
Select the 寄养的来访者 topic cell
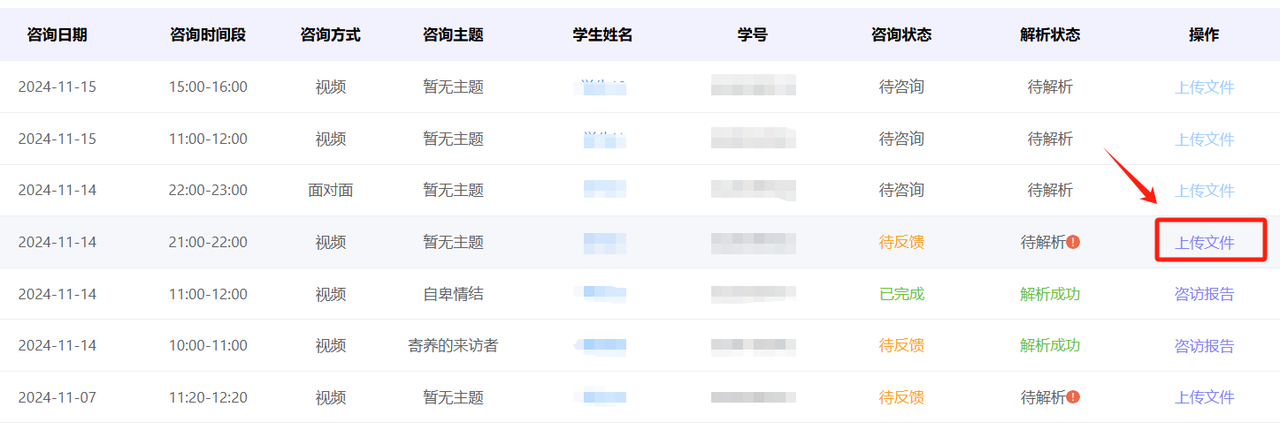453,346
